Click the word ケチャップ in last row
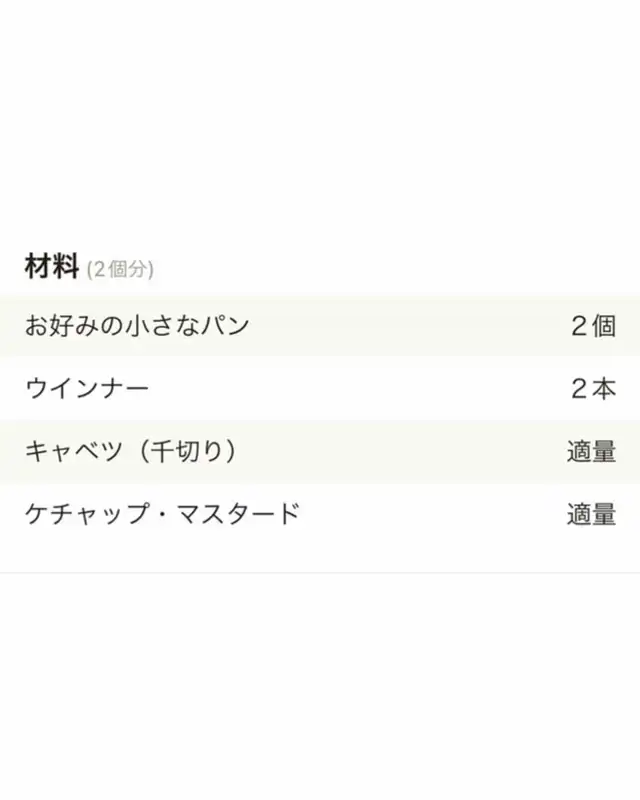 point(87,514)
